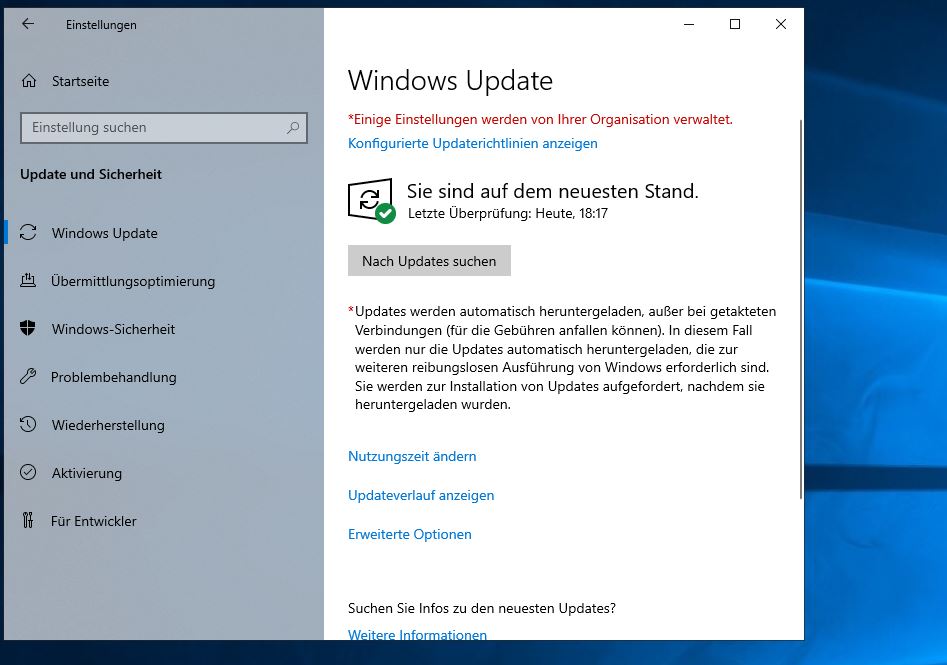Viewport: 947px width, 665px height.
Task: Click the Wiederherstellung history icon
Action: [28, 425]
